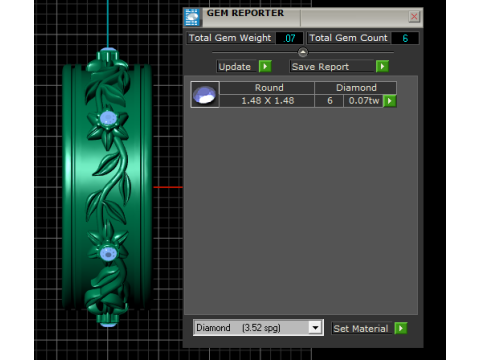This screenshot has width=480, height=360.
Task: Click the Total Gem Weight label
Action: tap(230, 38)
